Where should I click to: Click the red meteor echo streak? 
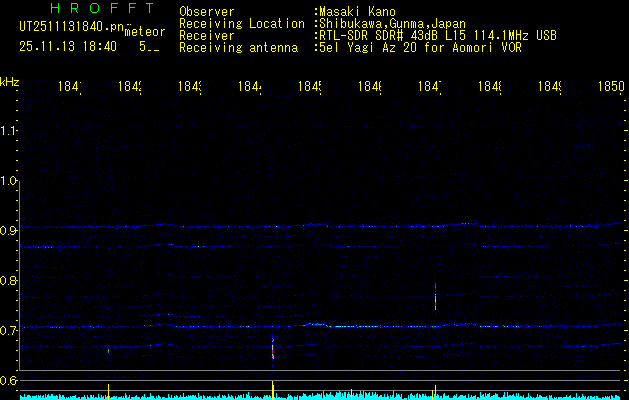pos(273,351)
